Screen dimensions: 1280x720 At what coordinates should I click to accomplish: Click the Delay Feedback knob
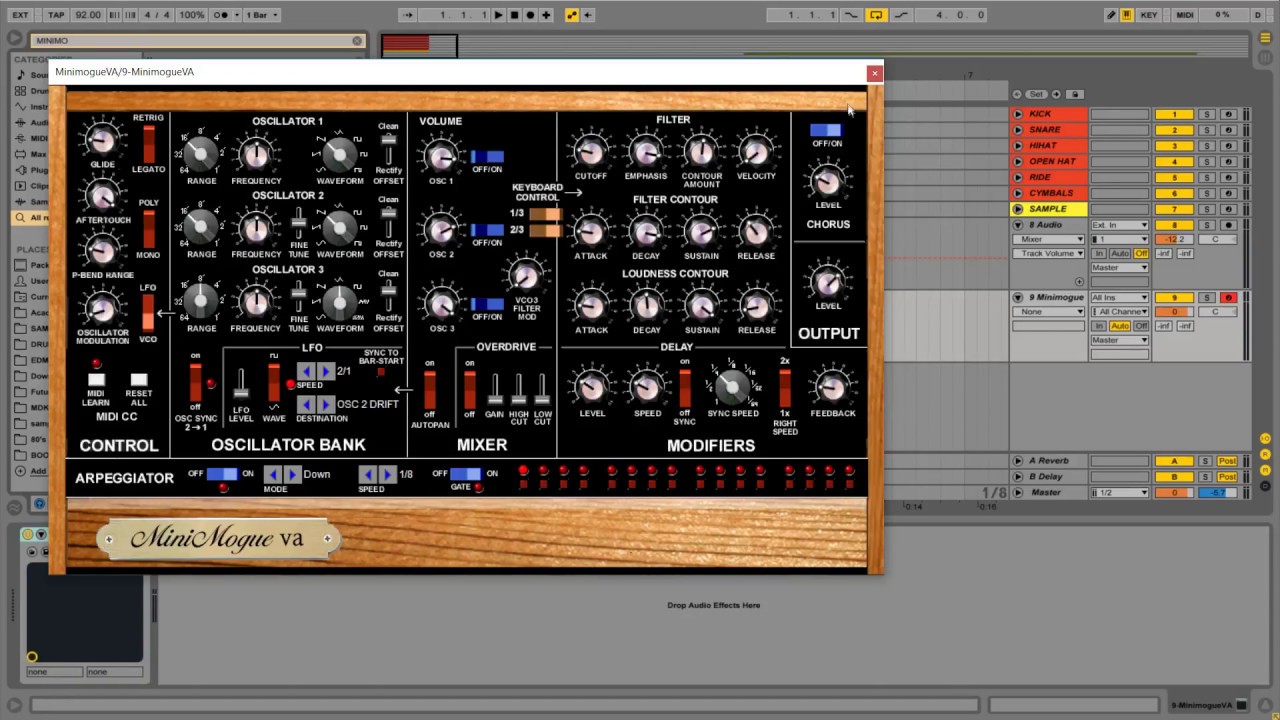coord(832,387)
